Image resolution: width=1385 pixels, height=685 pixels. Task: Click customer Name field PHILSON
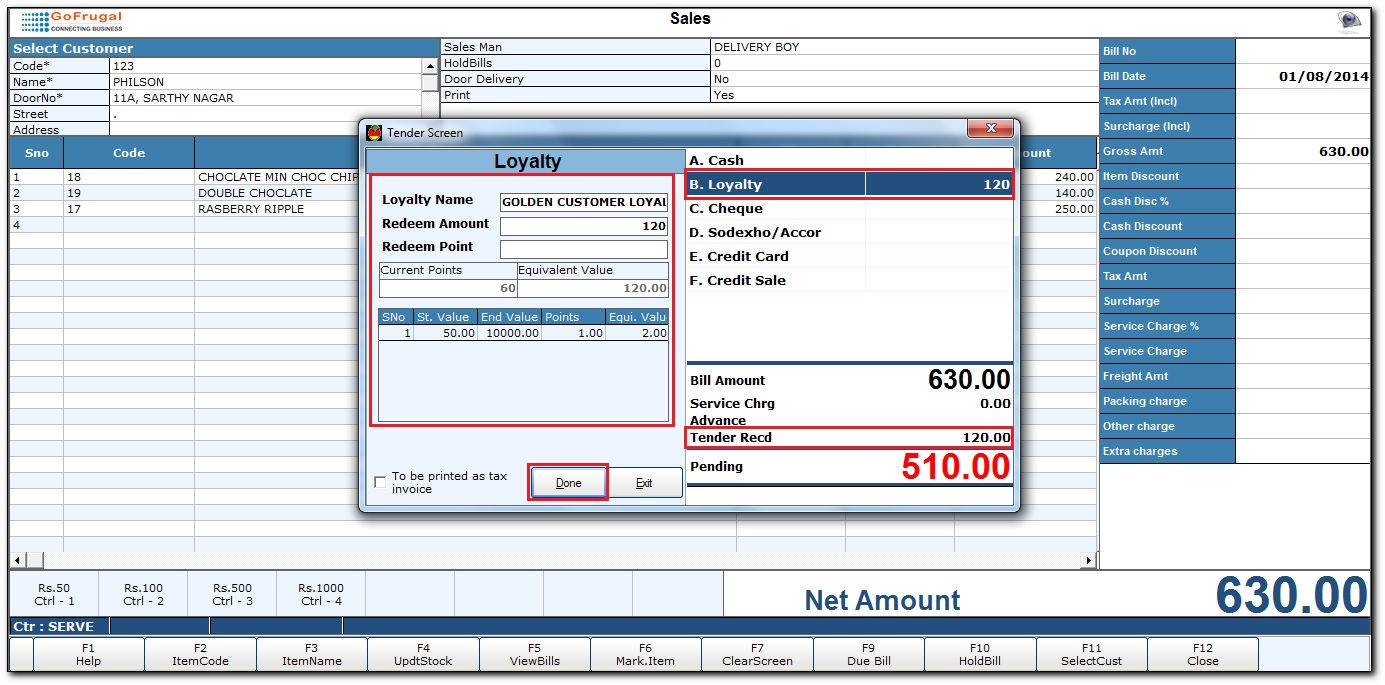pyautogui.click(x=265, y=82)
